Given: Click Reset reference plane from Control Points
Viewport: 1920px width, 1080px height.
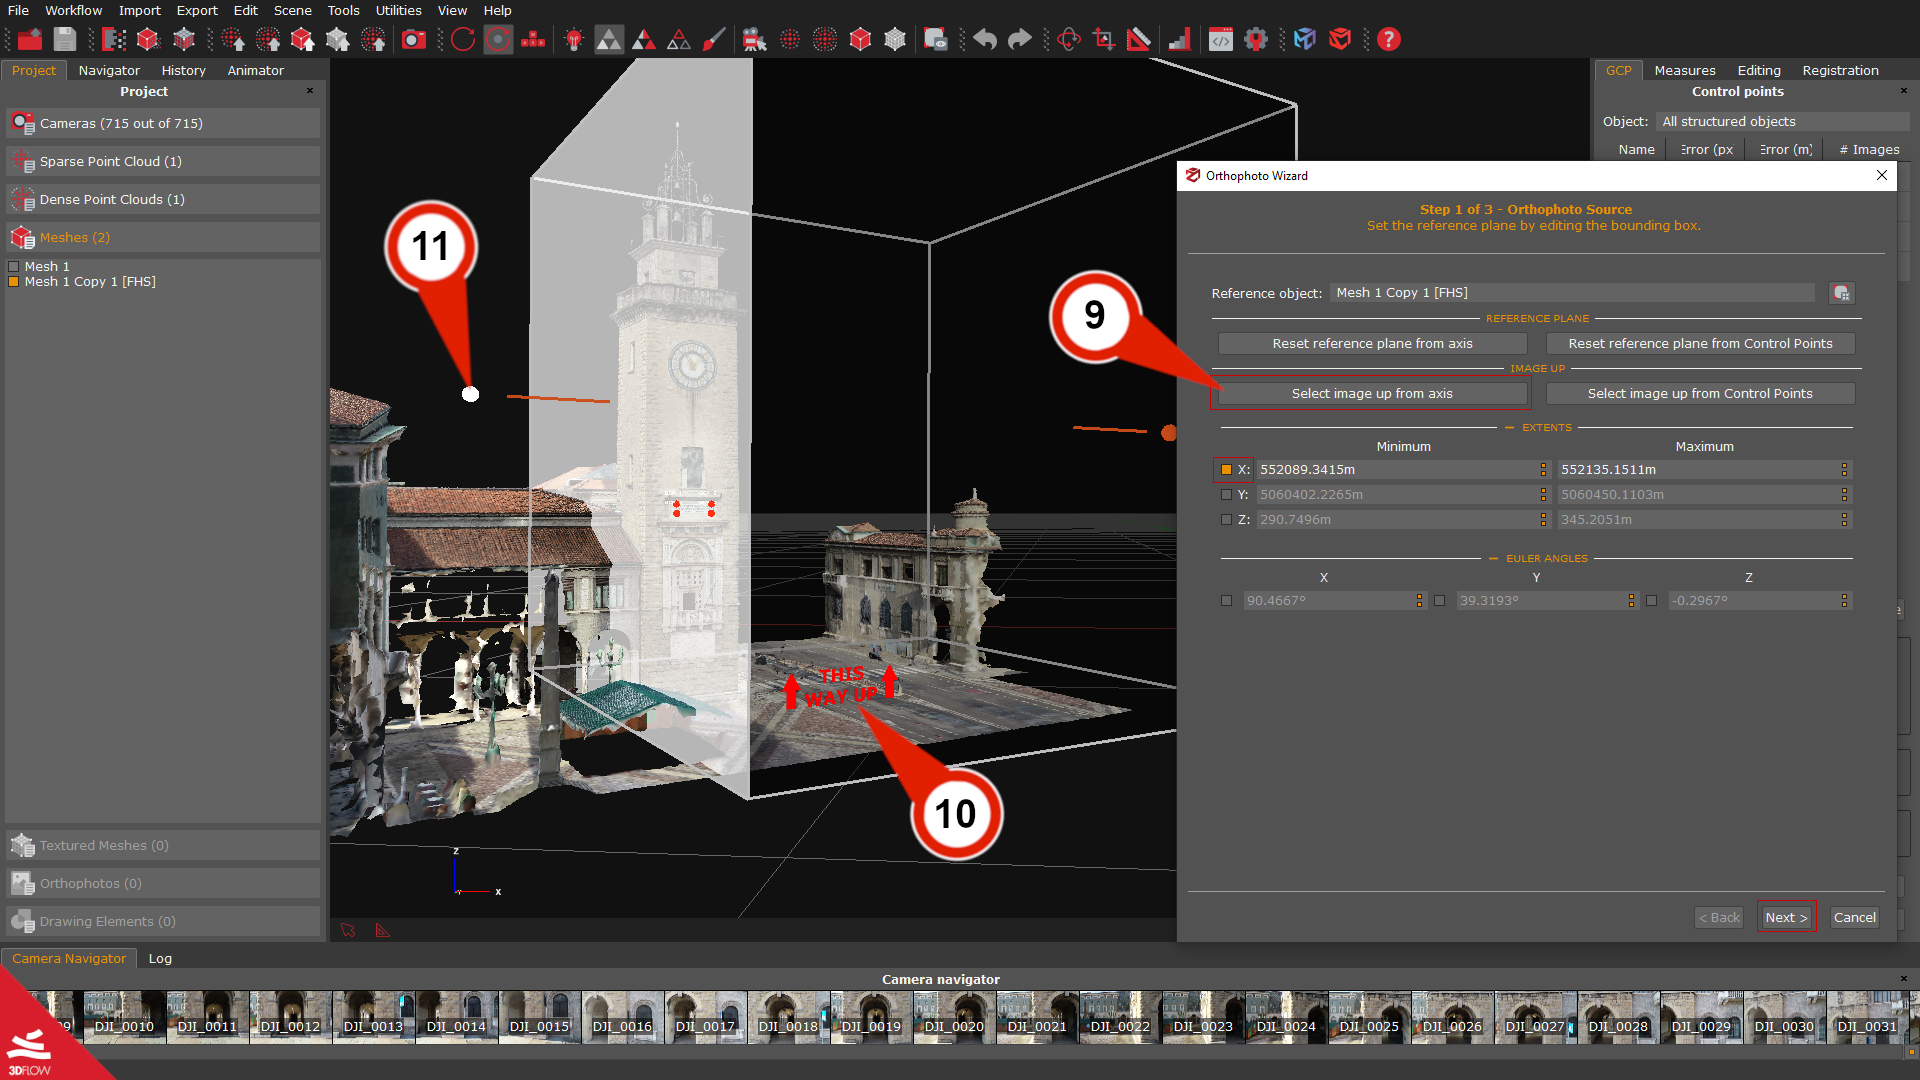Looking at the screenshot, I should point(1700,343).
